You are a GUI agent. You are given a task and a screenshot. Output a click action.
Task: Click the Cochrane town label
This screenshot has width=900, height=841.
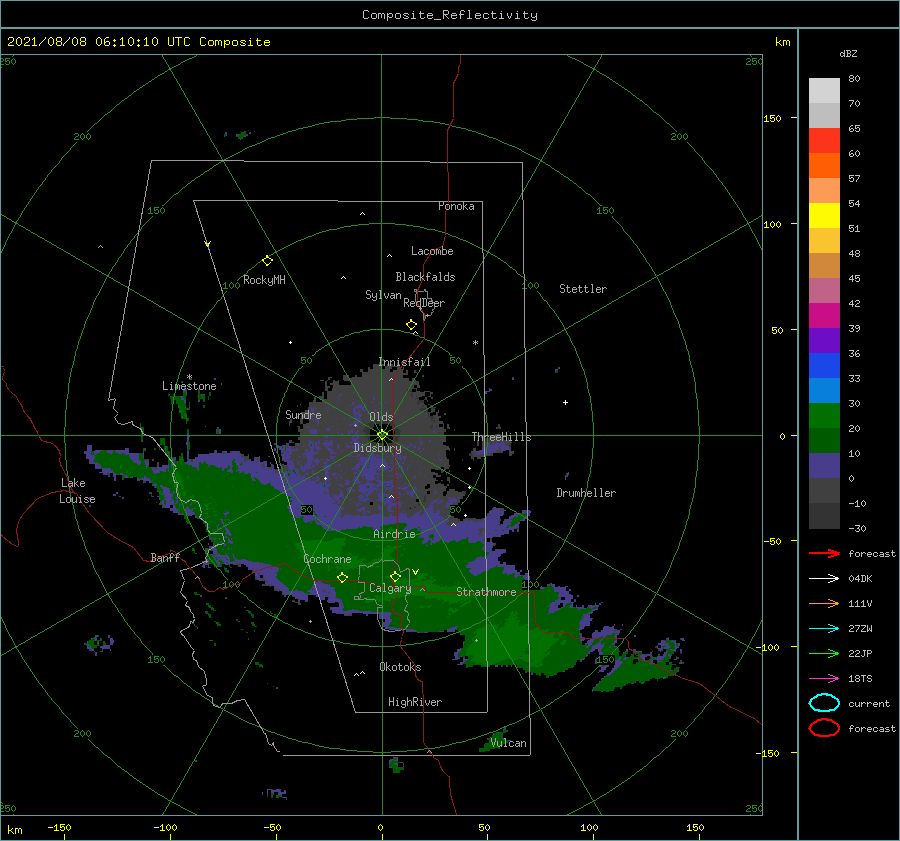pyautogui.click(x=327, y=559)
